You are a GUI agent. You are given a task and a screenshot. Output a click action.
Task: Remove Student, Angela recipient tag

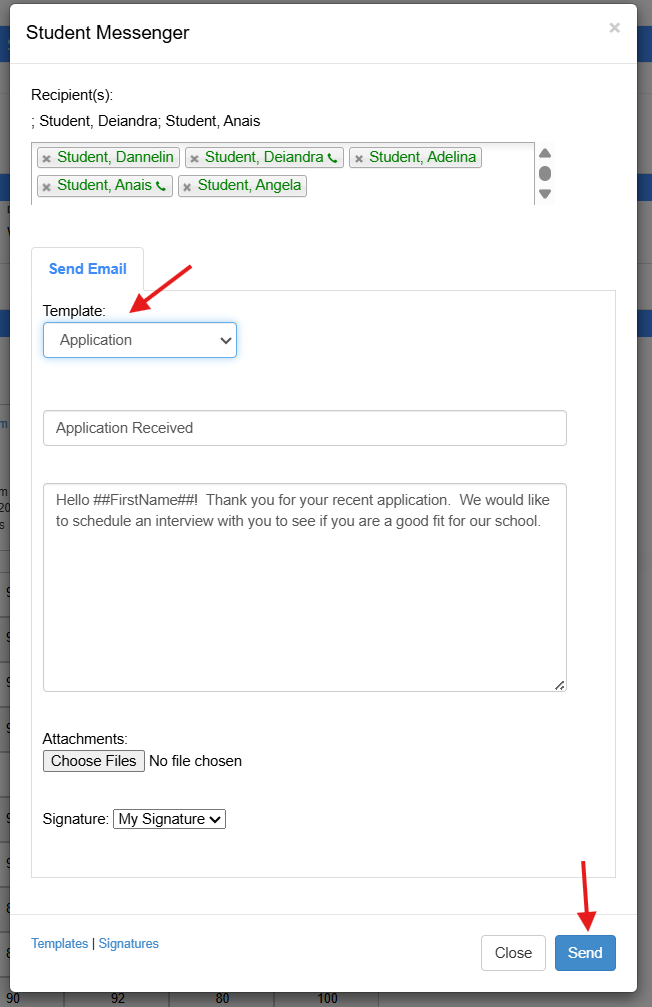187,187
